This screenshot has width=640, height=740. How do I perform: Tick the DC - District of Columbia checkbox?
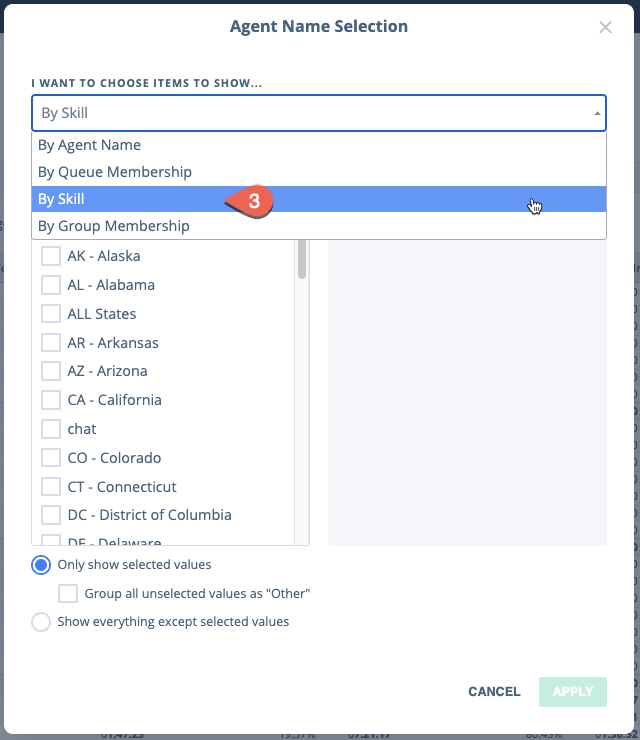51,515
